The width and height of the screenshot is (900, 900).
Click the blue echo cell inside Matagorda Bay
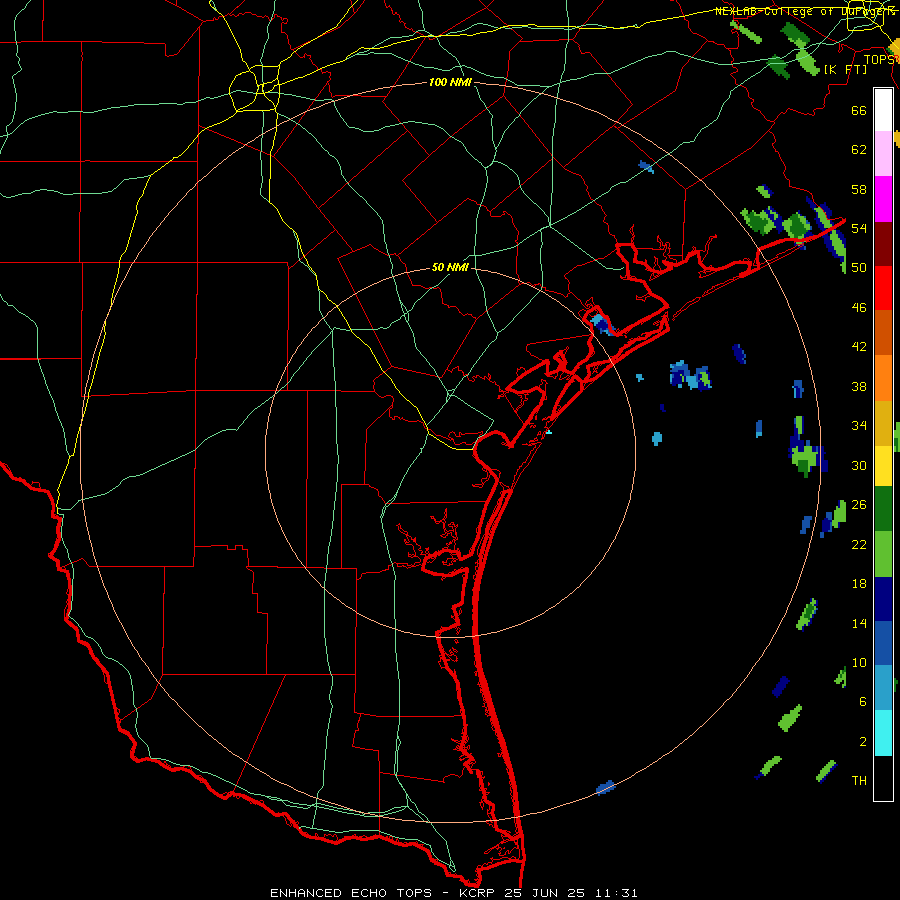[x=602, y=324]
